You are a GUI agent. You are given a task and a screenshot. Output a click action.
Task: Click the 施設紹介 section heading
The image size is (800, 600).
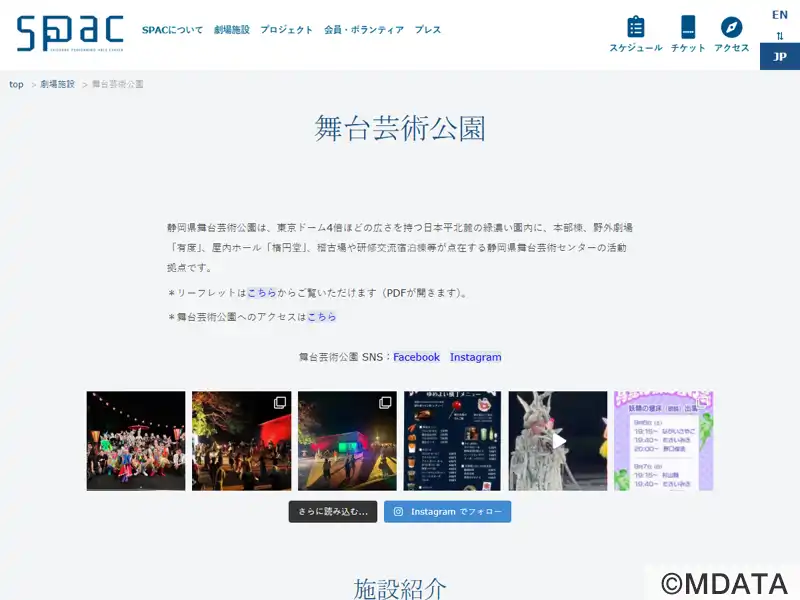(400, 588)
